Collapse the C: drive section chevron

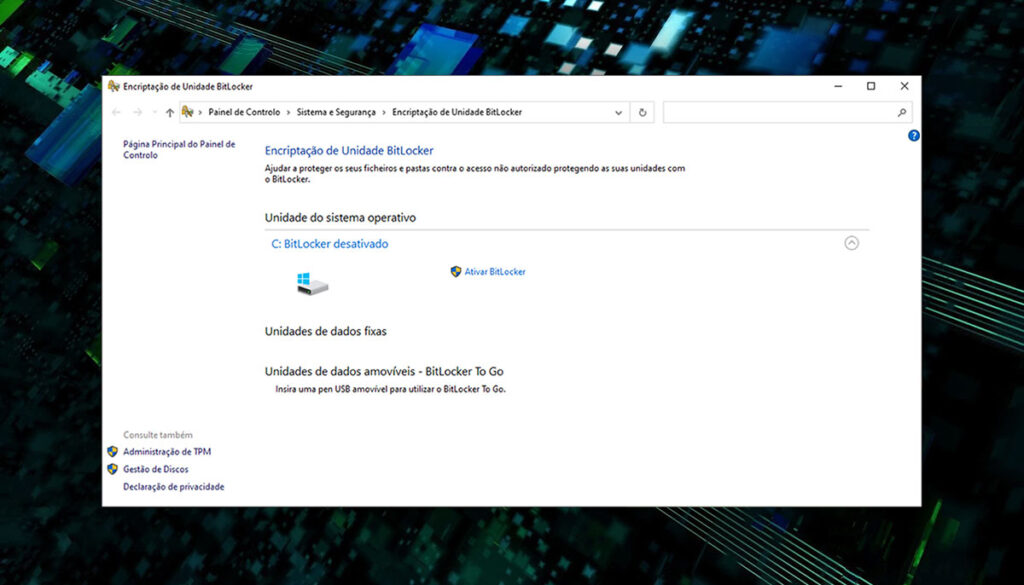(852, 243)
